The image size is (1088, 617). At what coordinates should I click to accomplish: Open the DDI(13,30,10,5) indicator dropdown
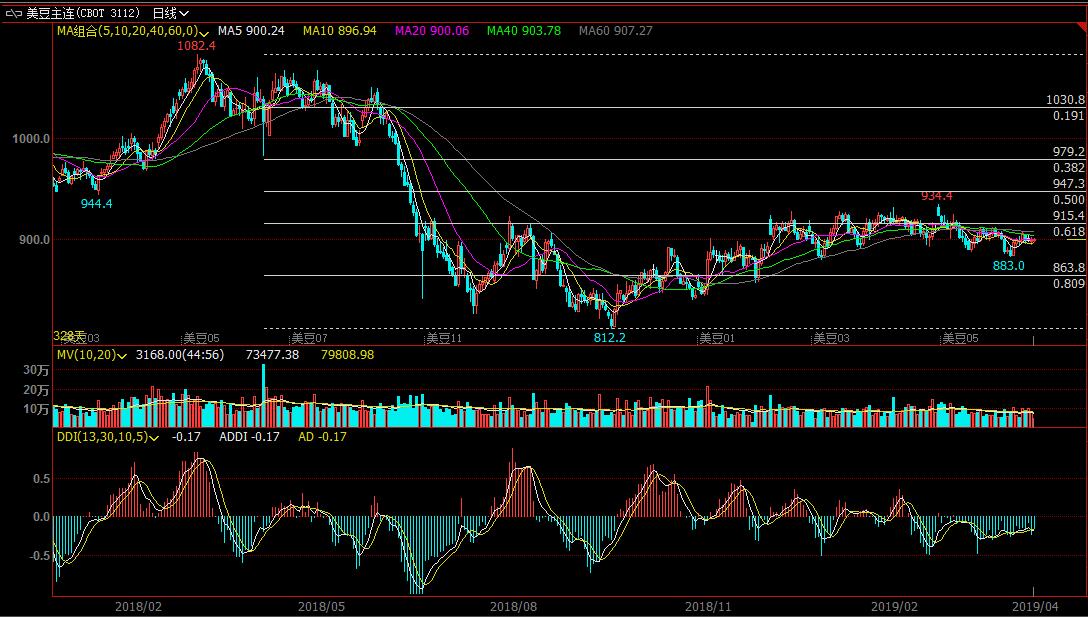pyautogui.click(x=157, y=437)
